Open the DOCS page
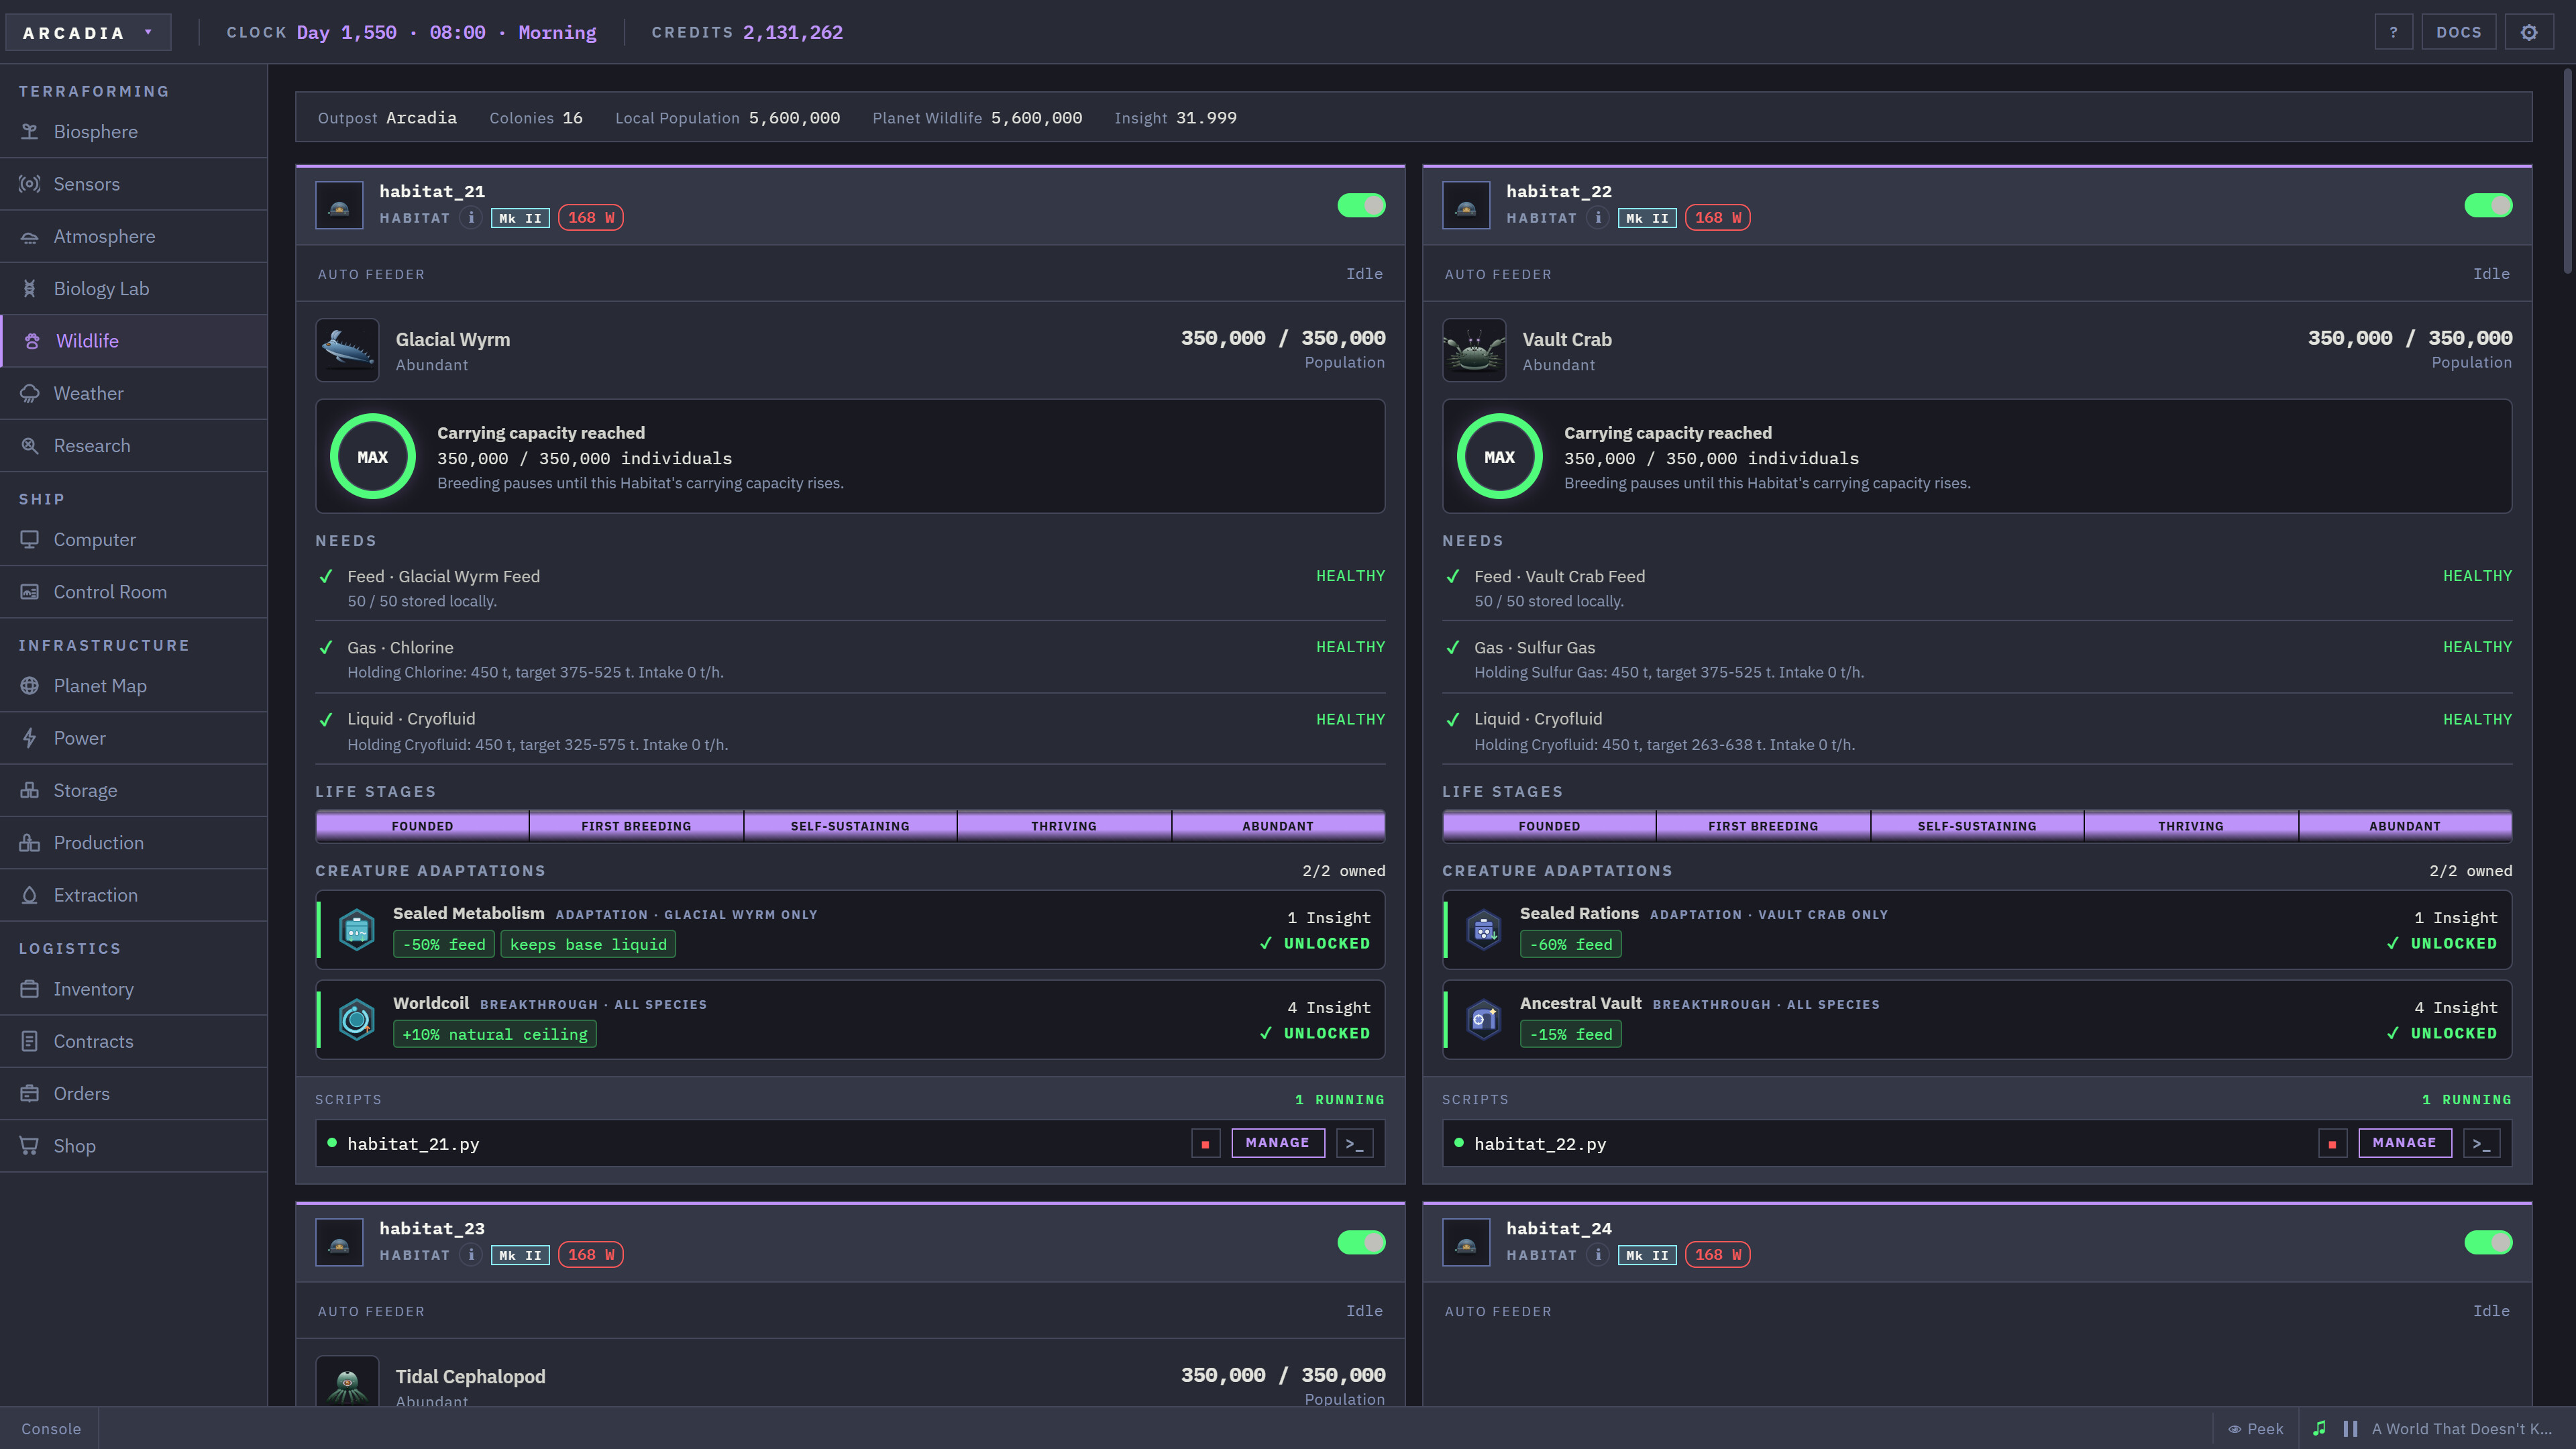 click(2458, 32)
